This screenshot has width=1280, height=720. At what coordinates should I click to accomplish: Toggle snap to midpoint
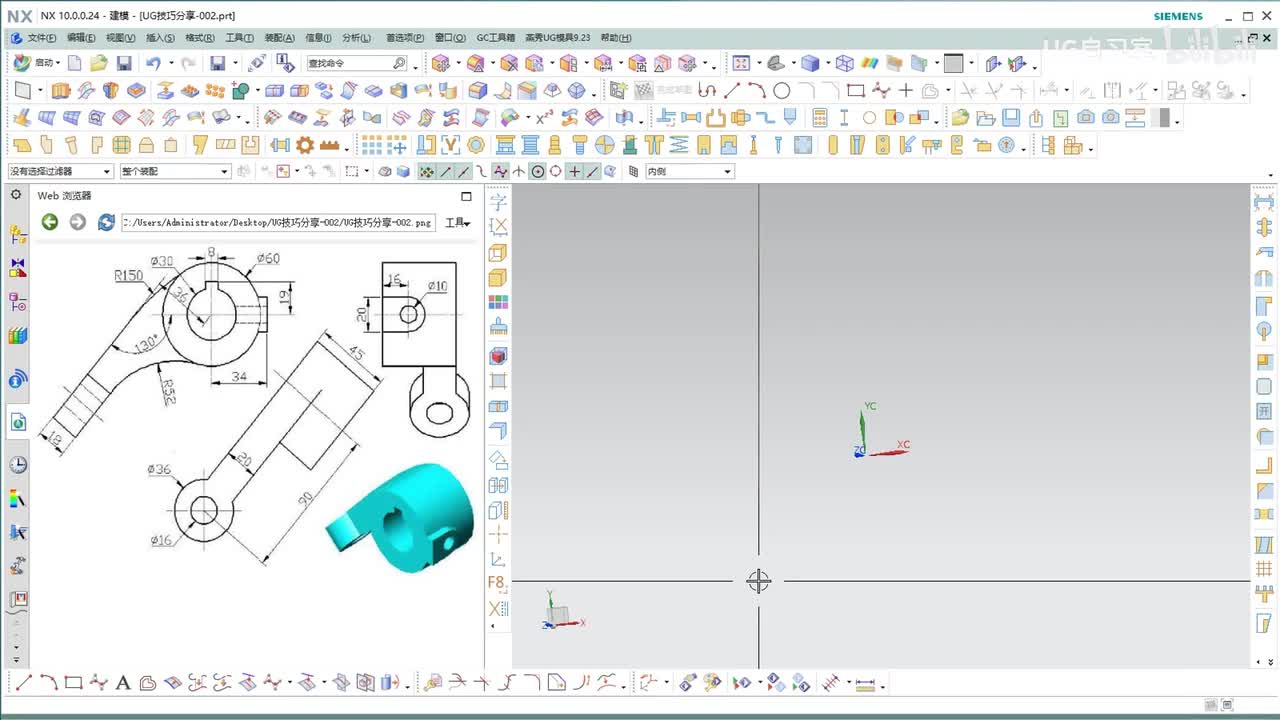(x=464, y=172)
